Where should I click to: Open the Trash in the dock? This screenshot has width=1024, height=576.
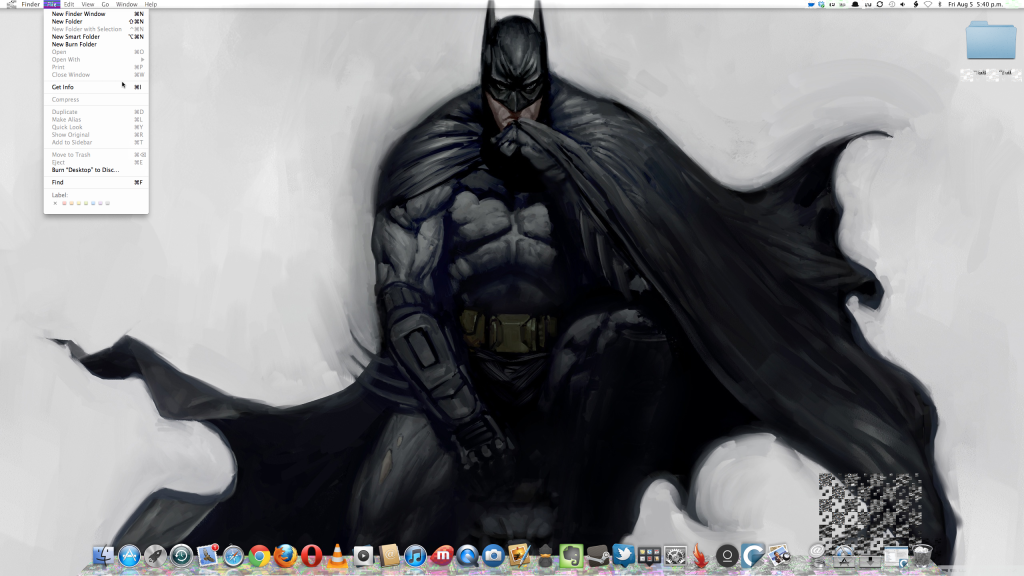pyautogui.click(x=922, y=554)
